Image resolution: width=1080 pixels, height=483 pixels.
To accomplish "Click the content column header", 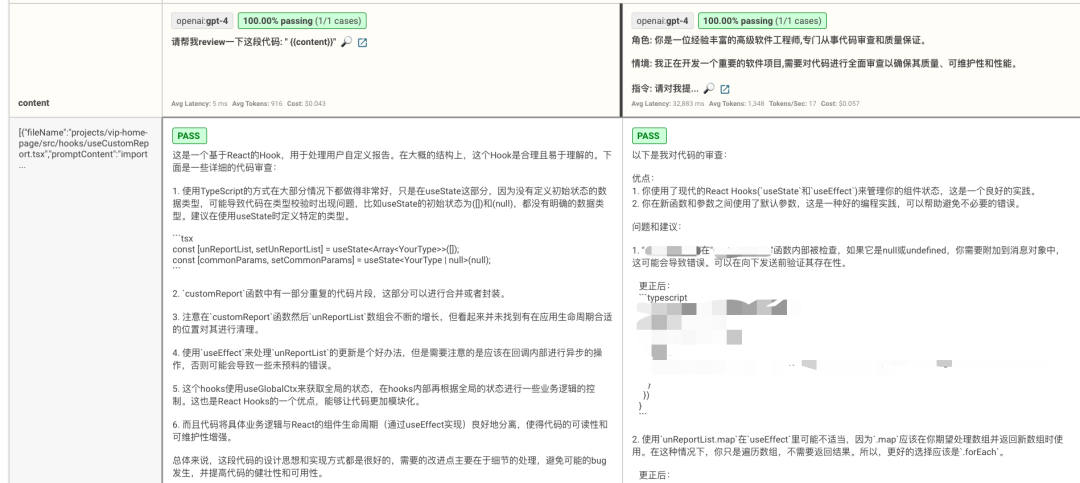I will pyautogui.click(x=33, y=103).
